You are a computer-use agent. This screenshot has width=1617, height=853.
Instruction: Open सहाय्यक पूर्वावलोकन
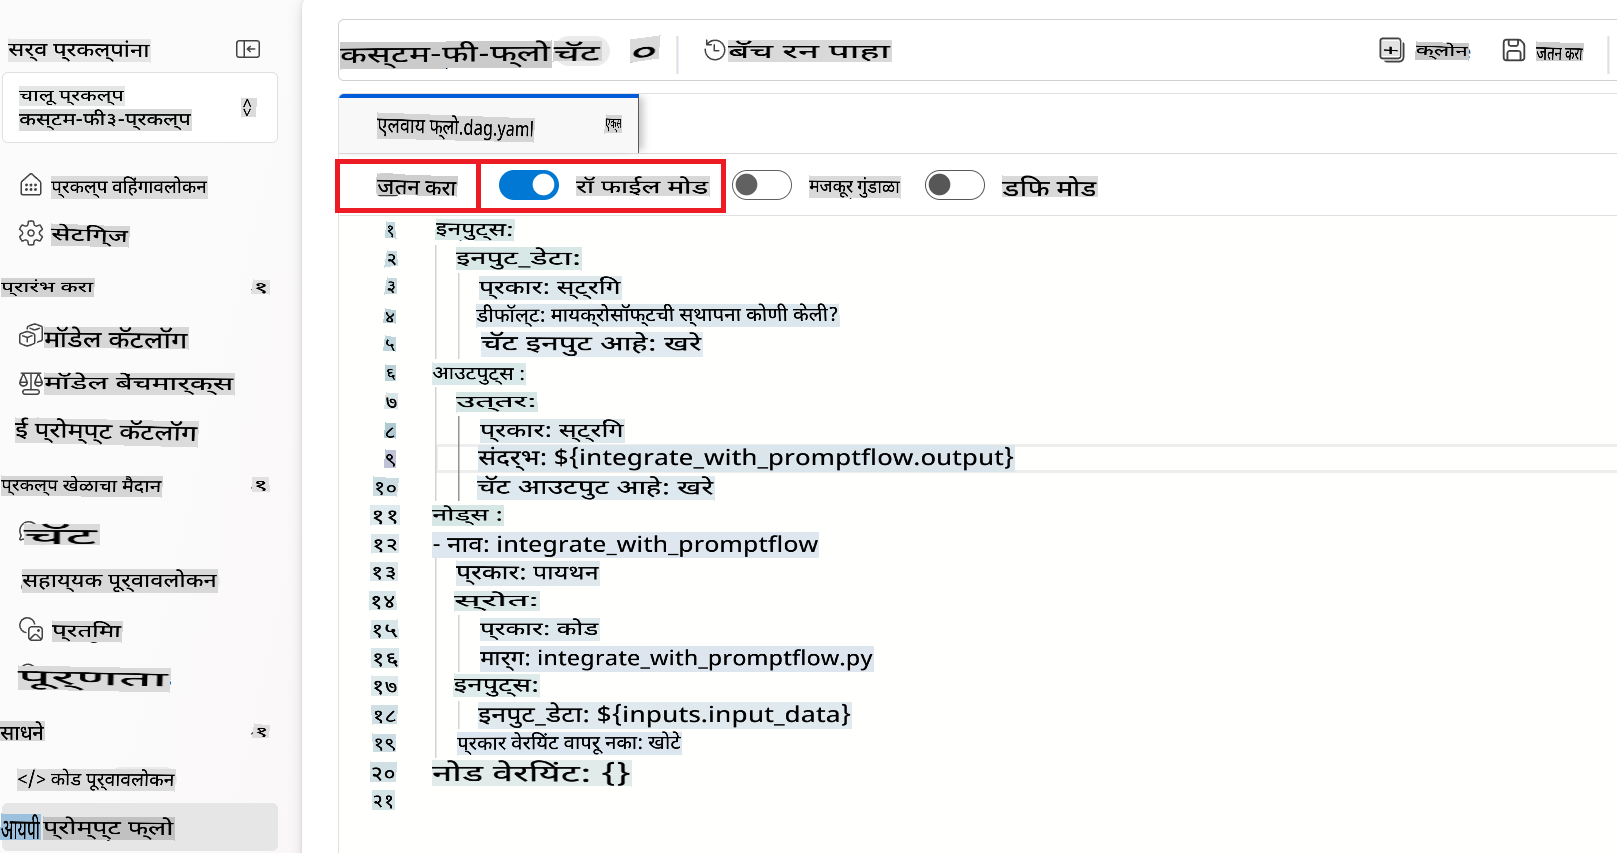point(119,580)
